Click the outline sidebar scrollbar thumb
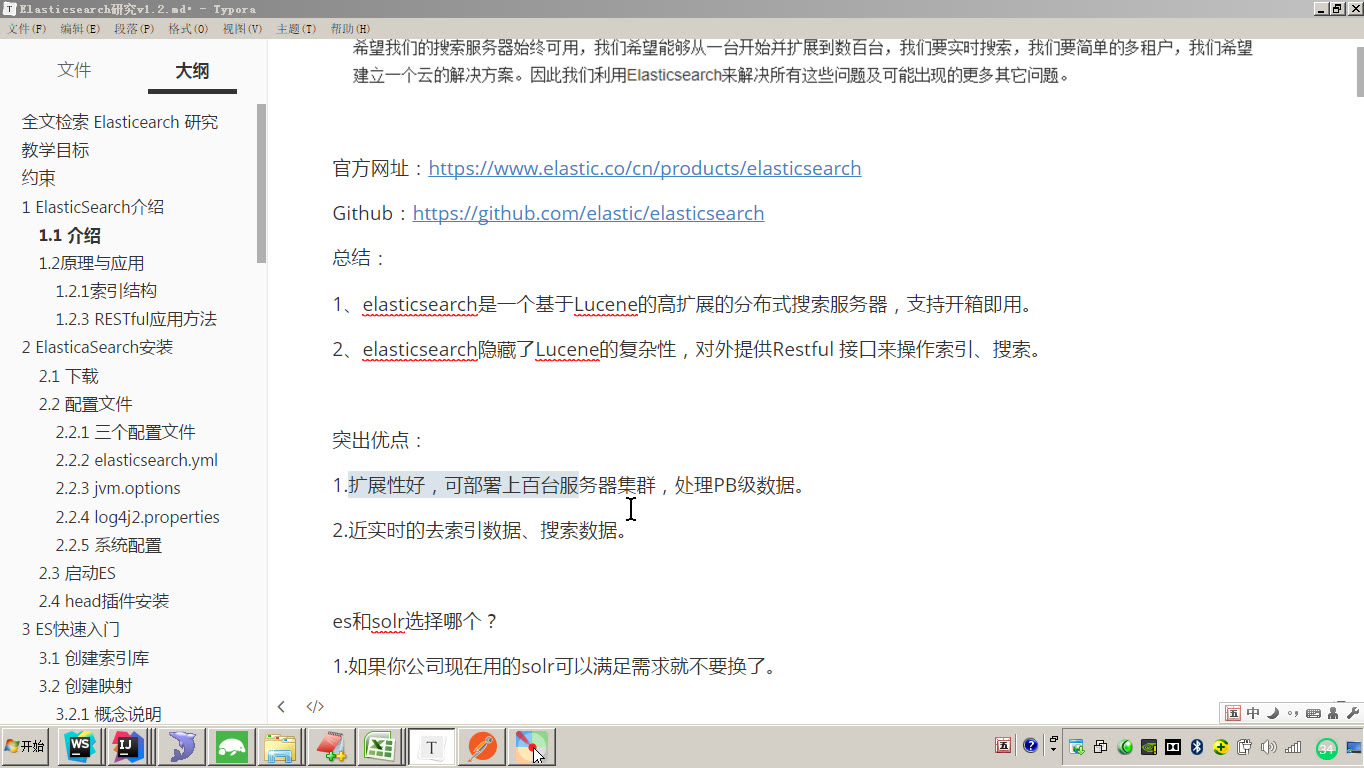Viewport: 1364px width, 768px height. coord(261,183)
